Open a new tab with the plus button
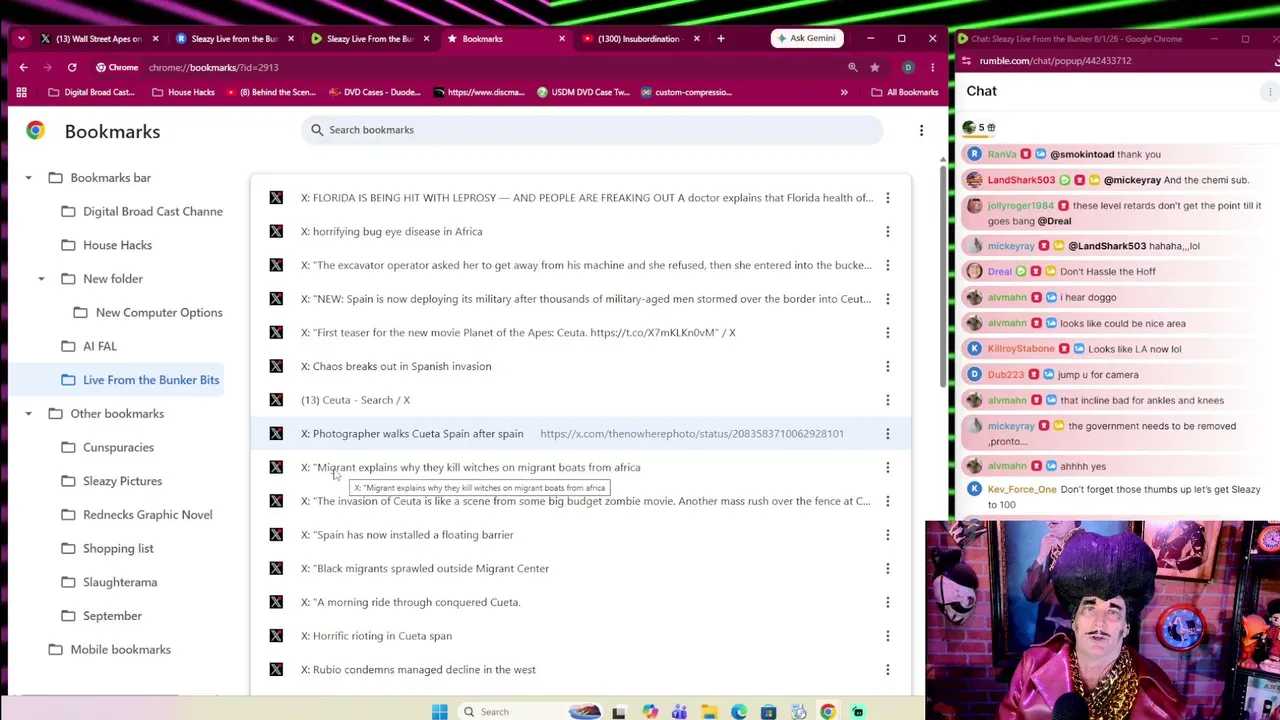 click(721, 39)
